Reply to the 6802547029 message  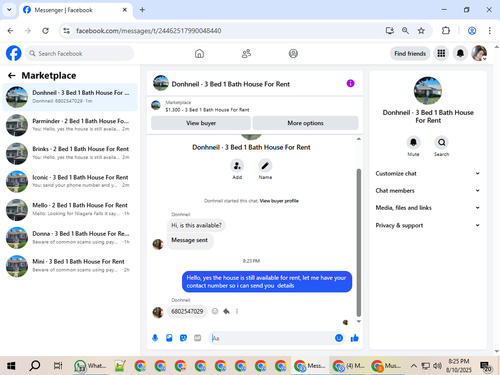click(x=226, y=311)
